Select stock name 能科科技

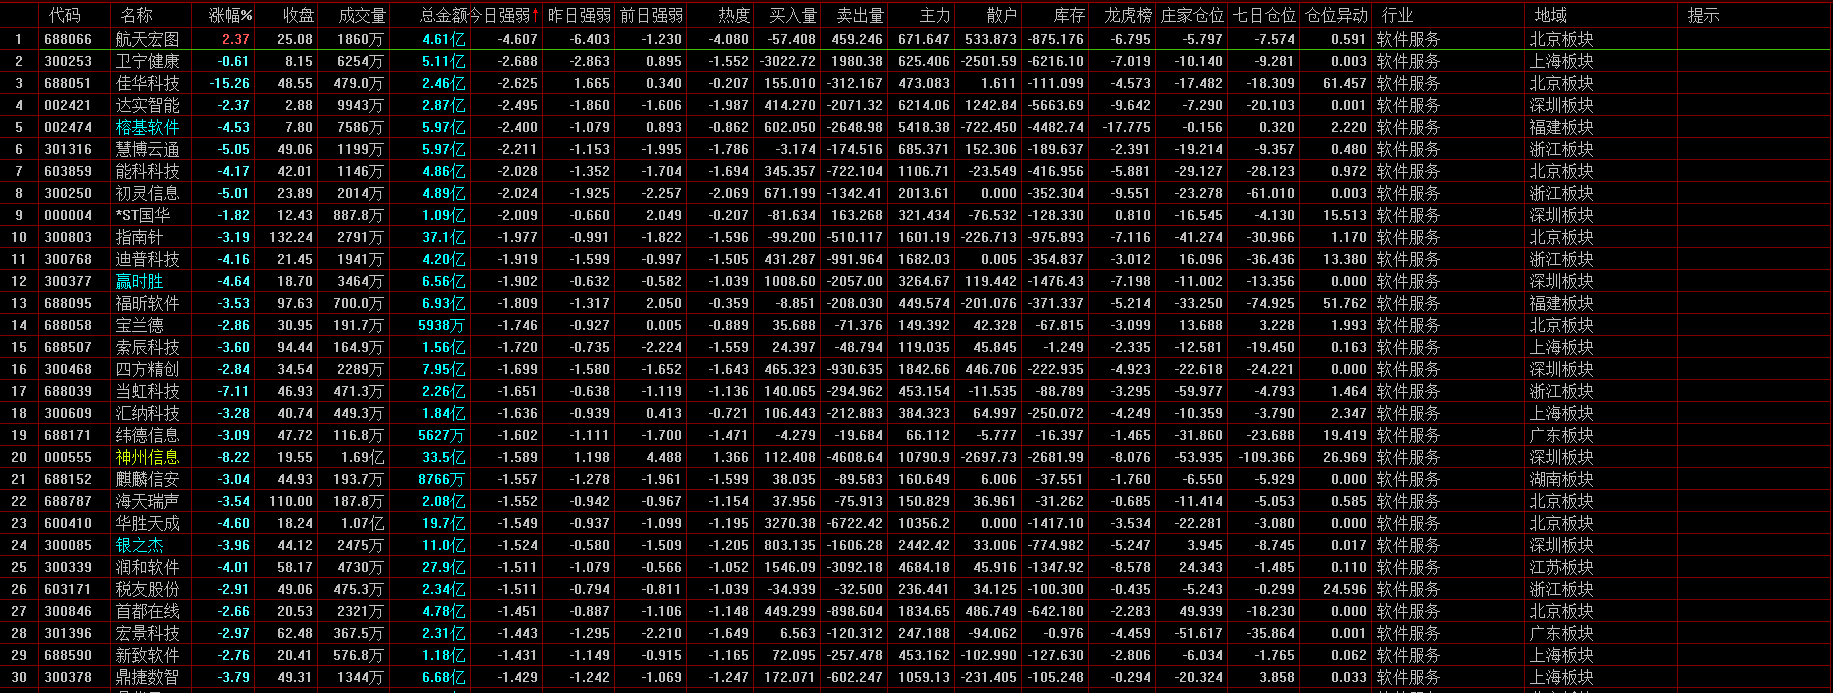pos(147,171)
